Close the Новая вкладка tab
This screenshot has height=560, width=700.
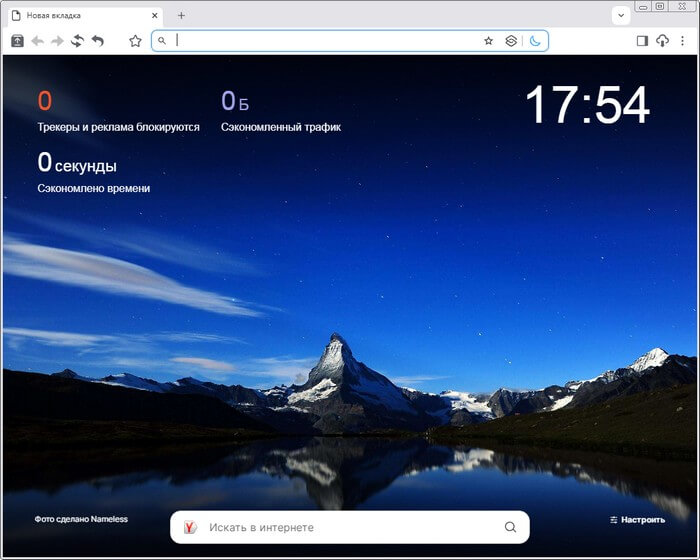[x=155, y=16]
